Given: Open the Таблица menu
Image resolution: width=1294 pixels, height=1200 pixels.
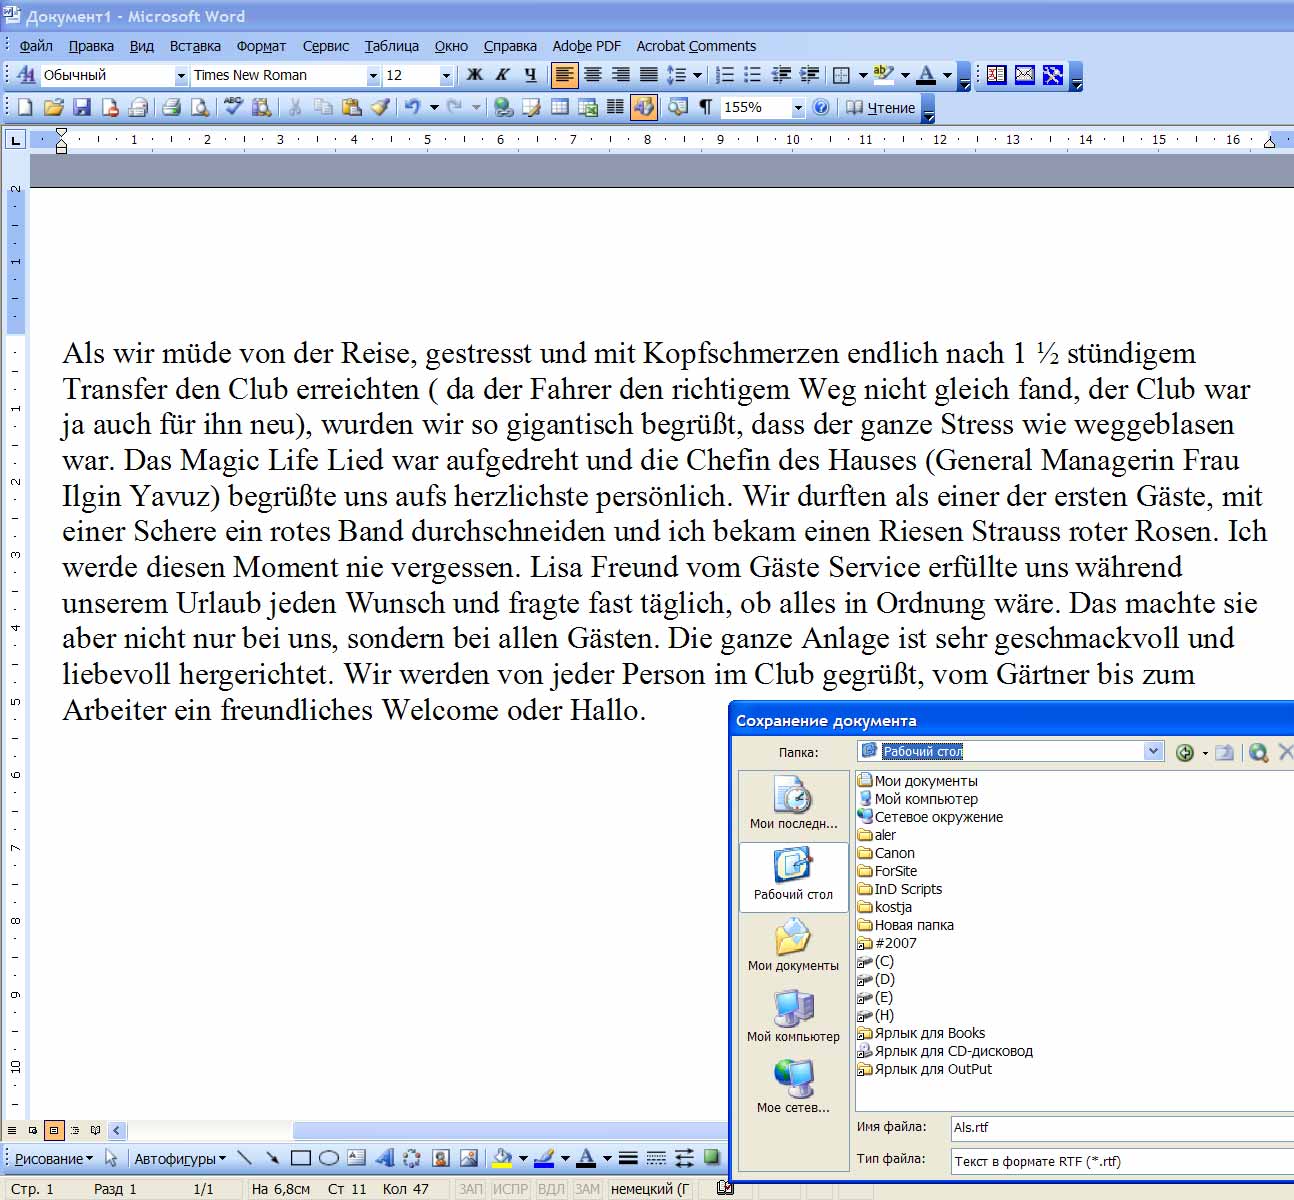Looking at the screenshot, I should [392, 46].
